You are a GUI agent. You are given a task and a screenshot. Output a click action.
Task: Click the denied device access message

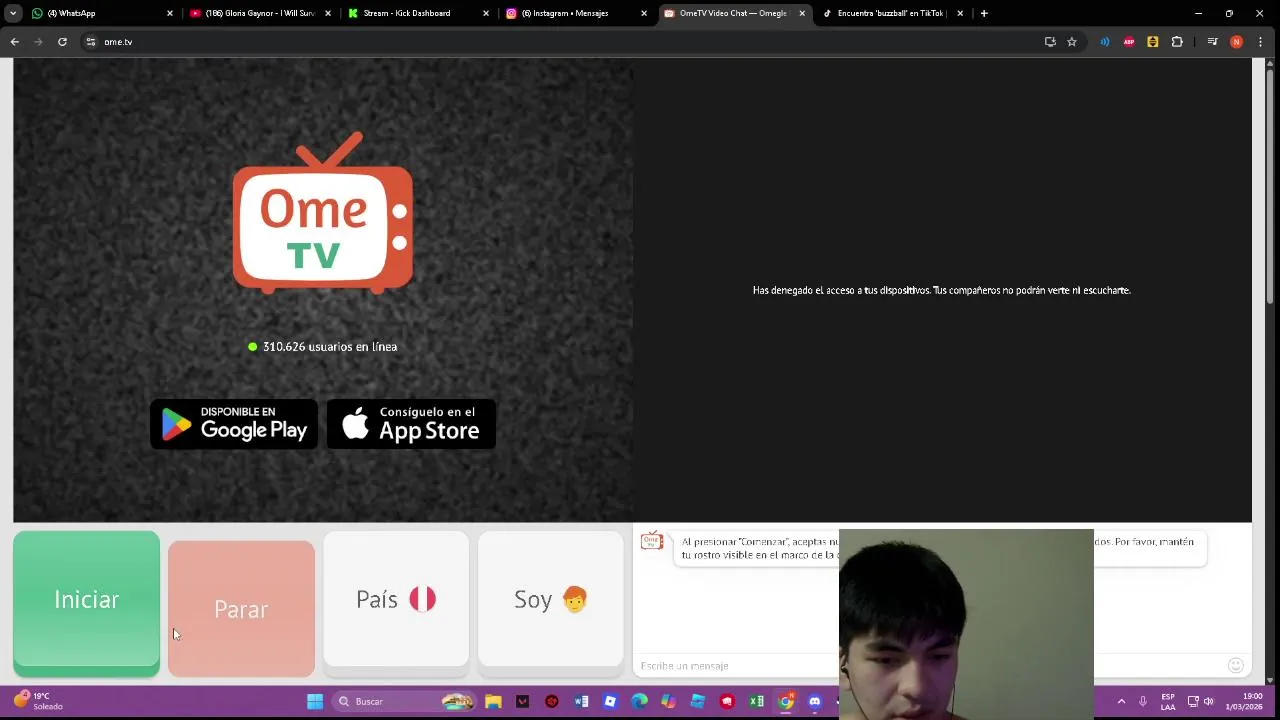tap(941, 290)
